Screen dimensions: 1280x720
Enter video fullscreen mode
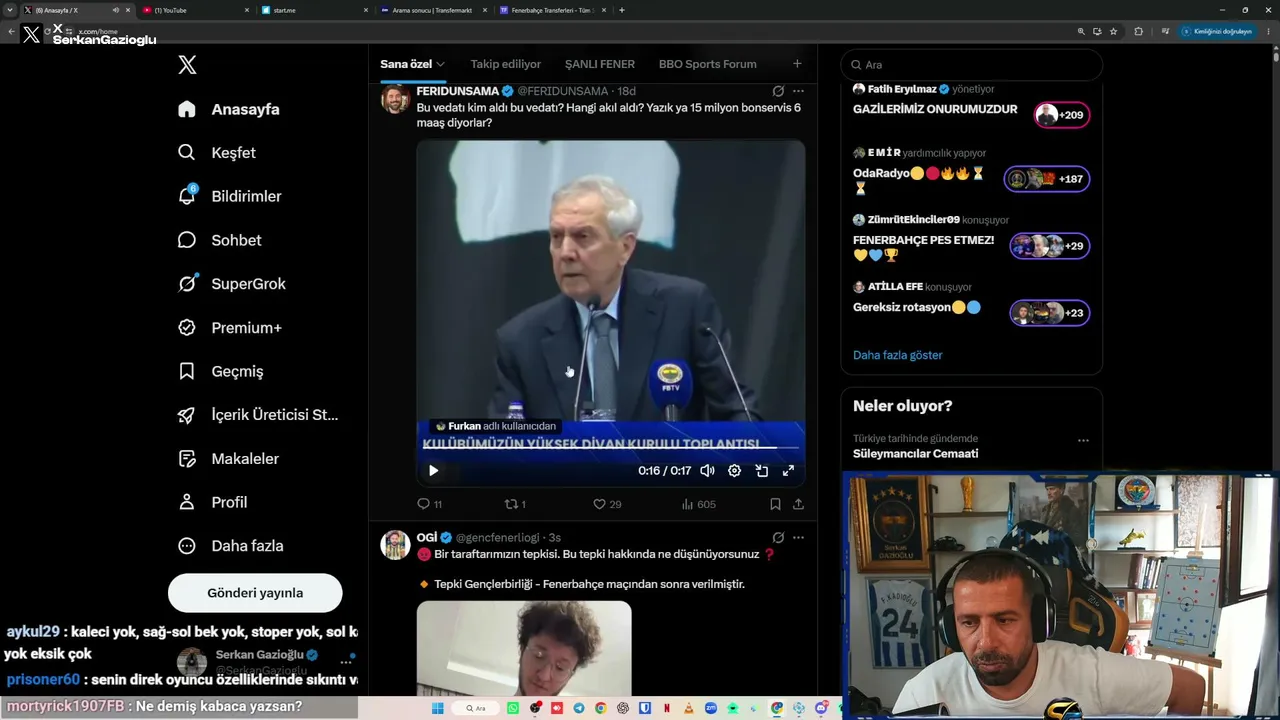pyautogui.click(x=788, y=471)
